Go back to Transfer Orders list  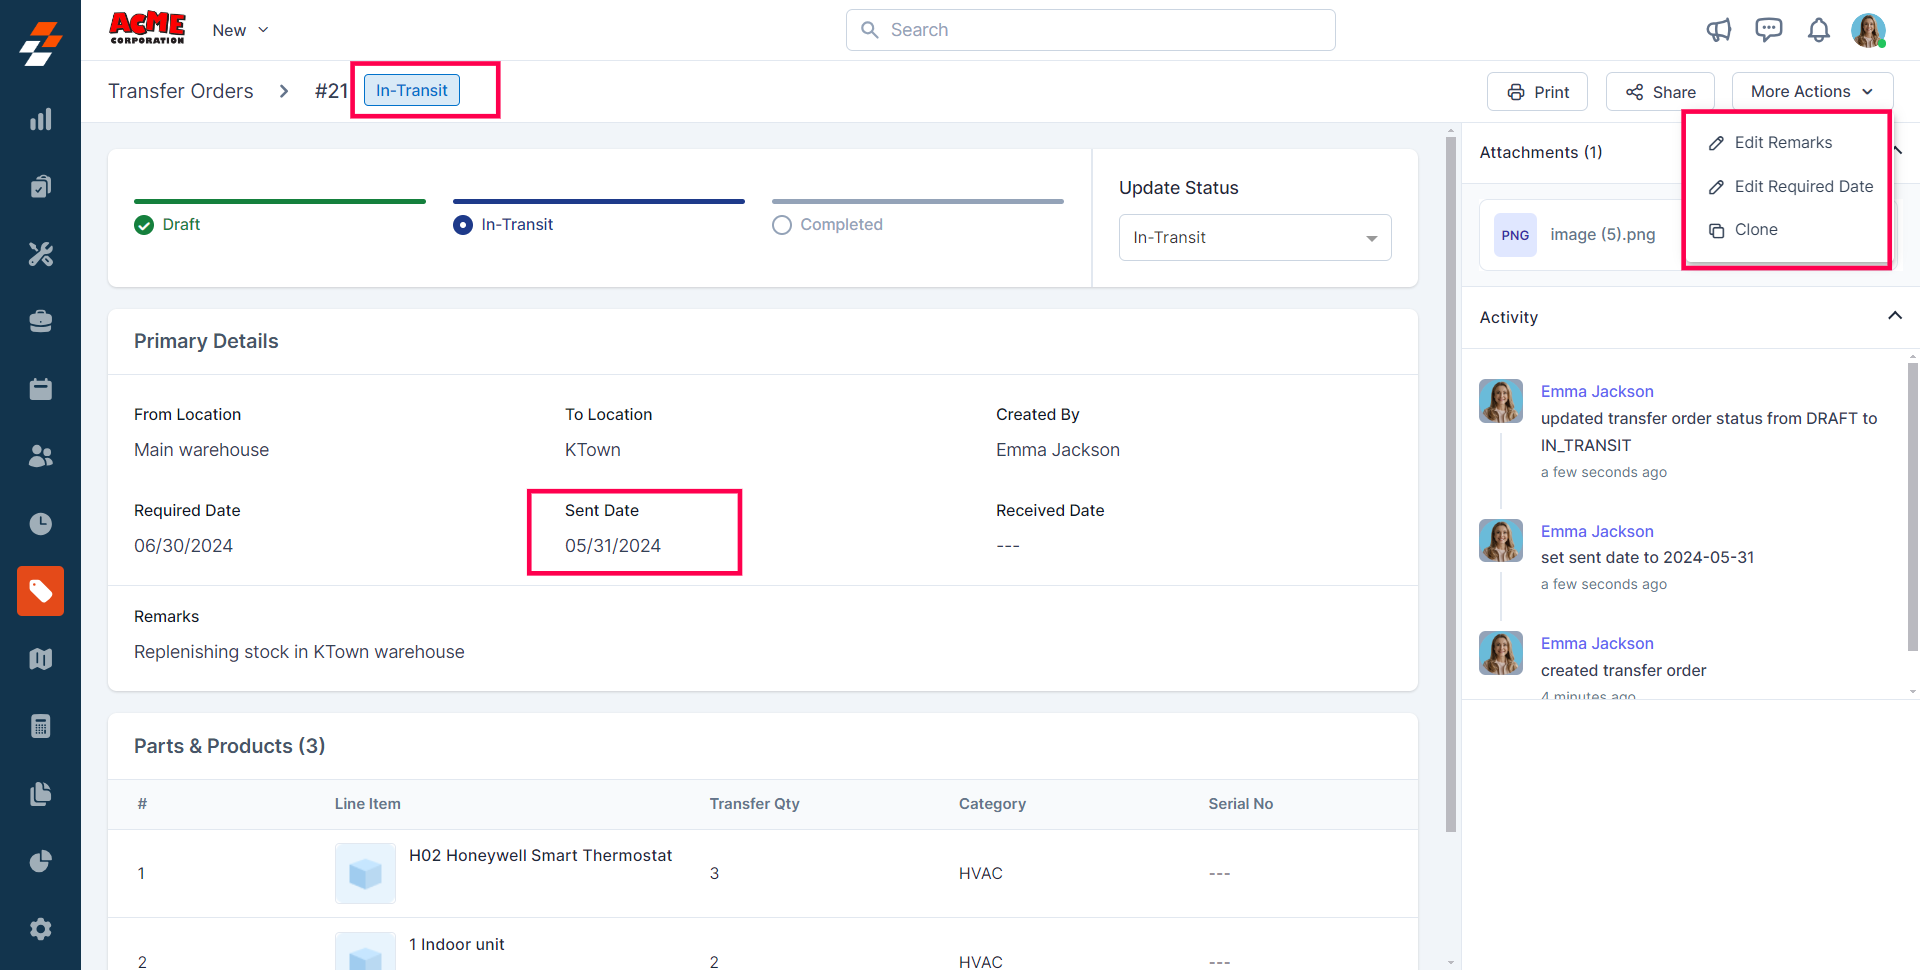point(181,91)
